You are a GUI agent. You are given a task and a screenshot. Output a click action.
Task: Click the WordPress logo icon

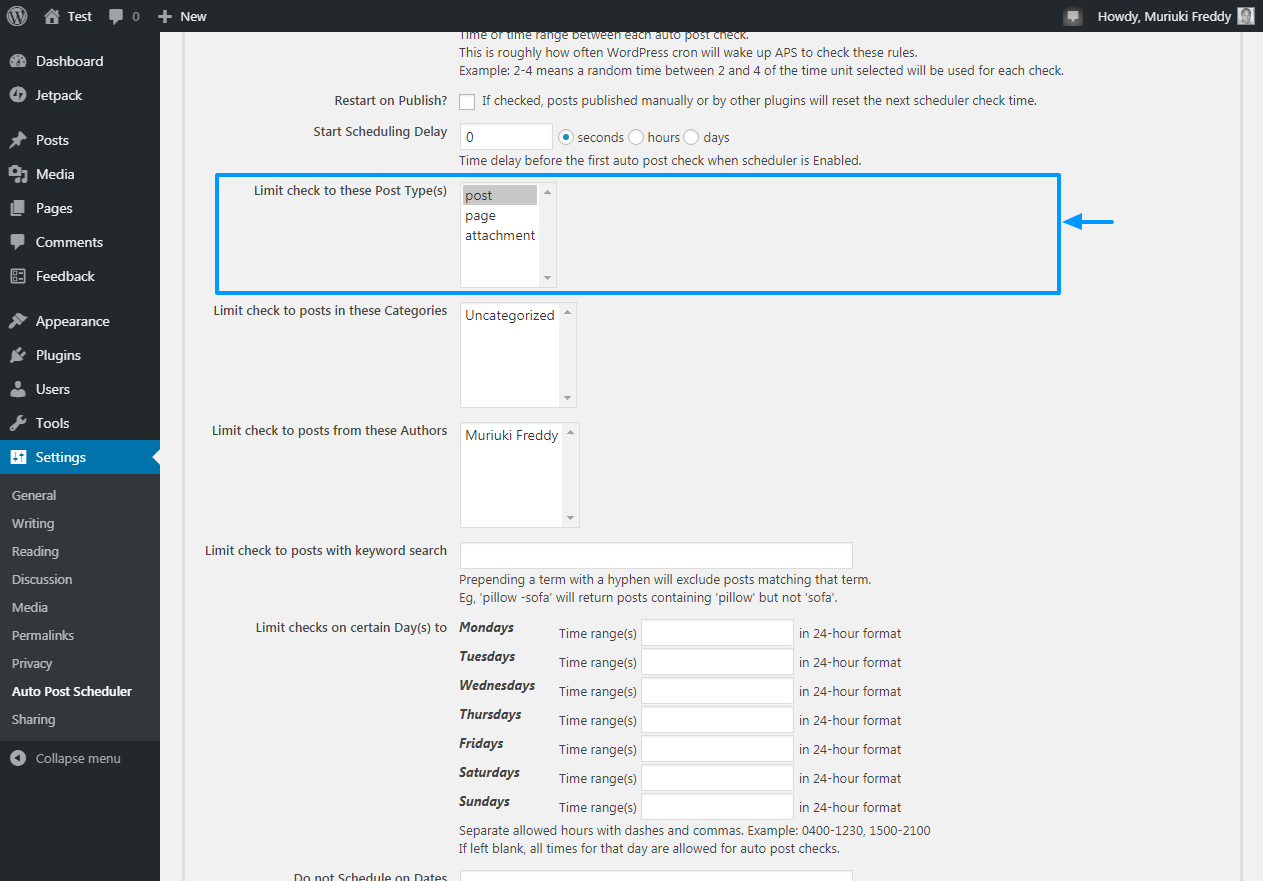[17, 16]
